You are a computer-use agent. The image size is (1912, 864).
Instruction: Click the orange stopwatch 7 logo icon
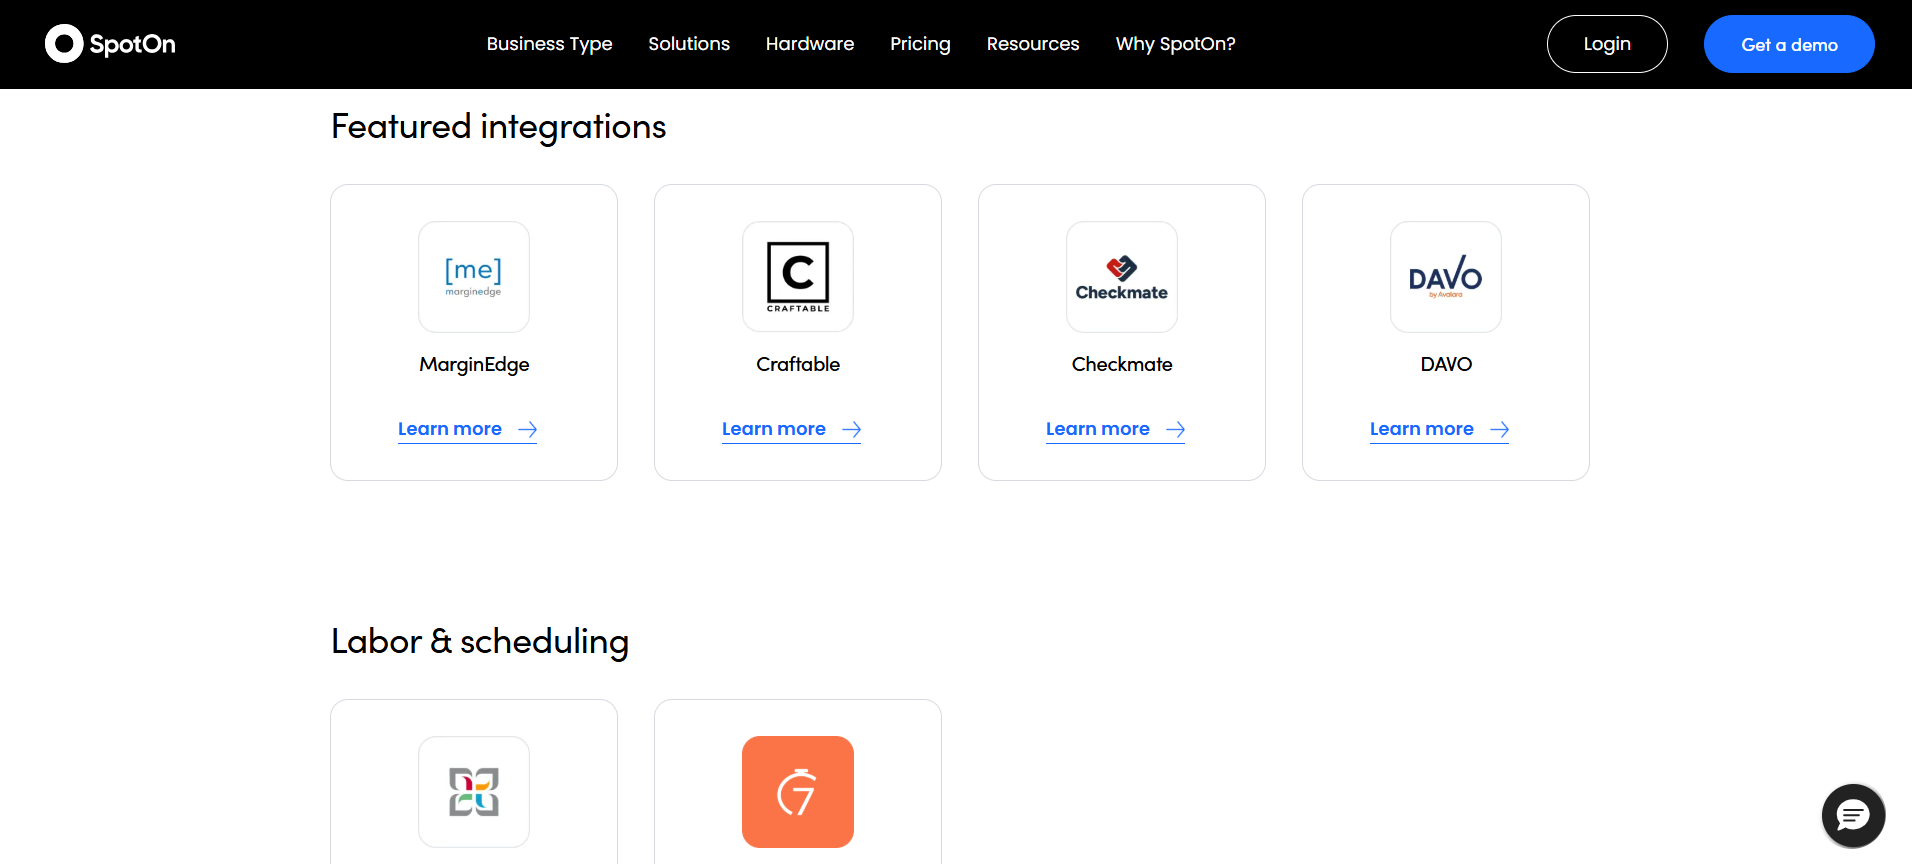[x=798, y=792]
